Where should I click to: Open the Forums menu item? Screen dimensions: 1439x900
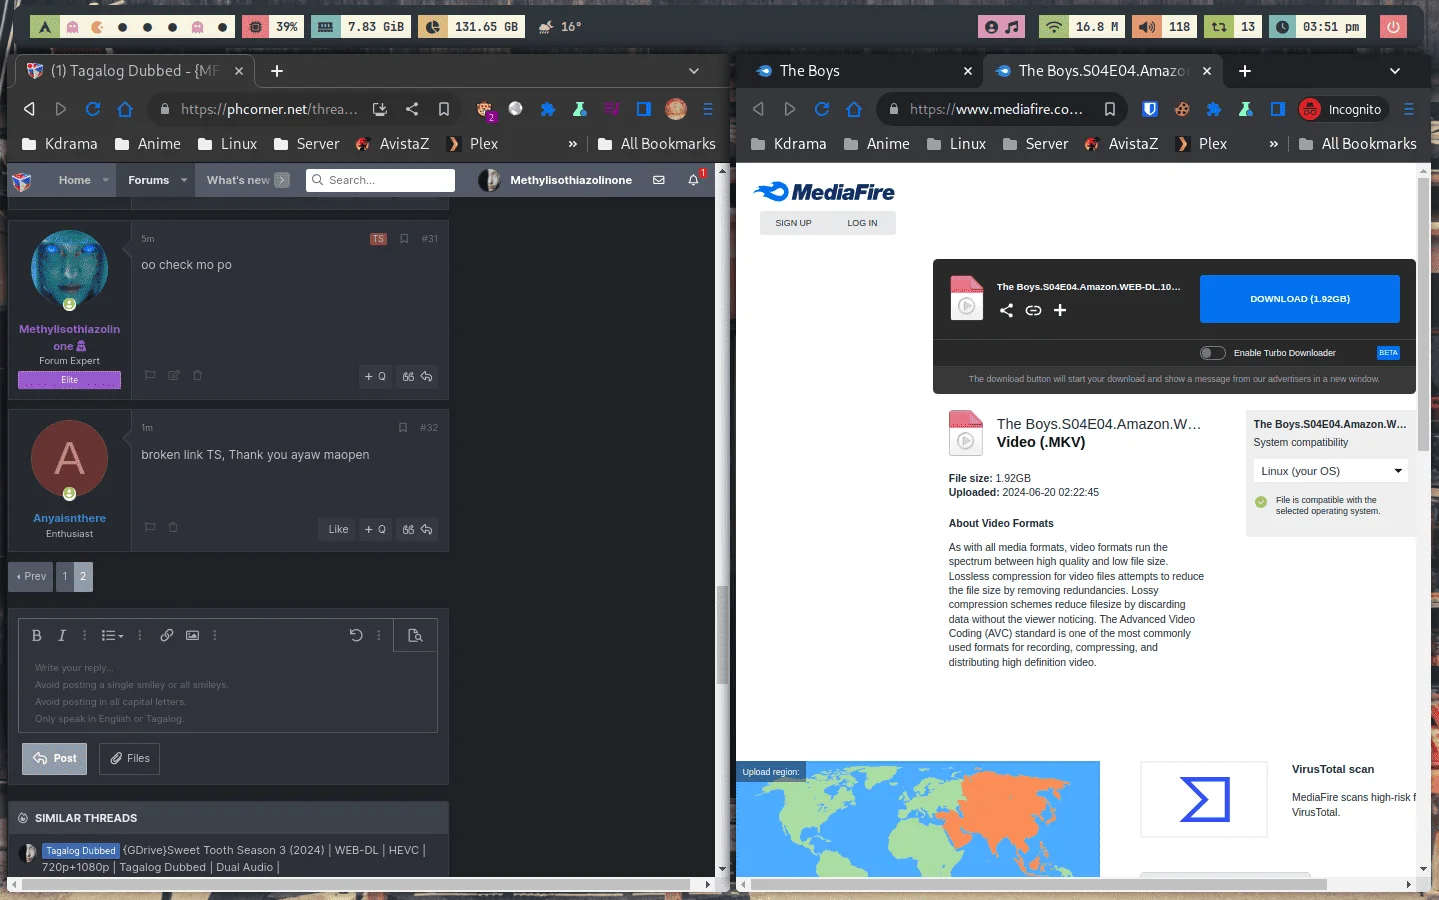149,180
